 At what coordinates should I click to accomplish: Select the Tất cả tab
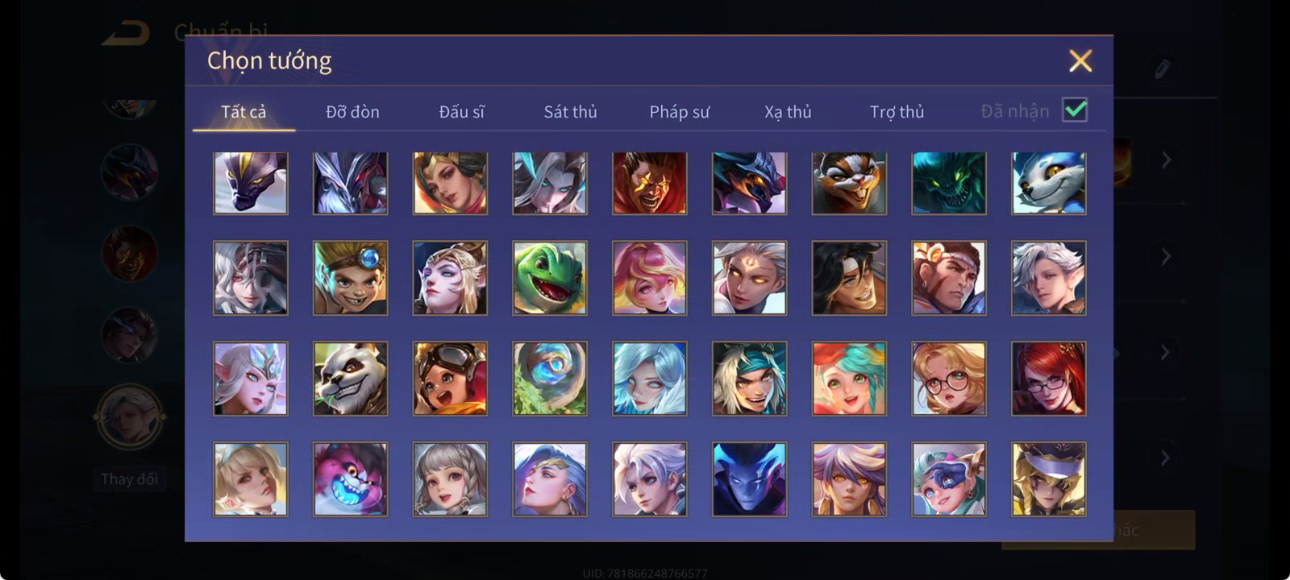(x=244, y=112)
